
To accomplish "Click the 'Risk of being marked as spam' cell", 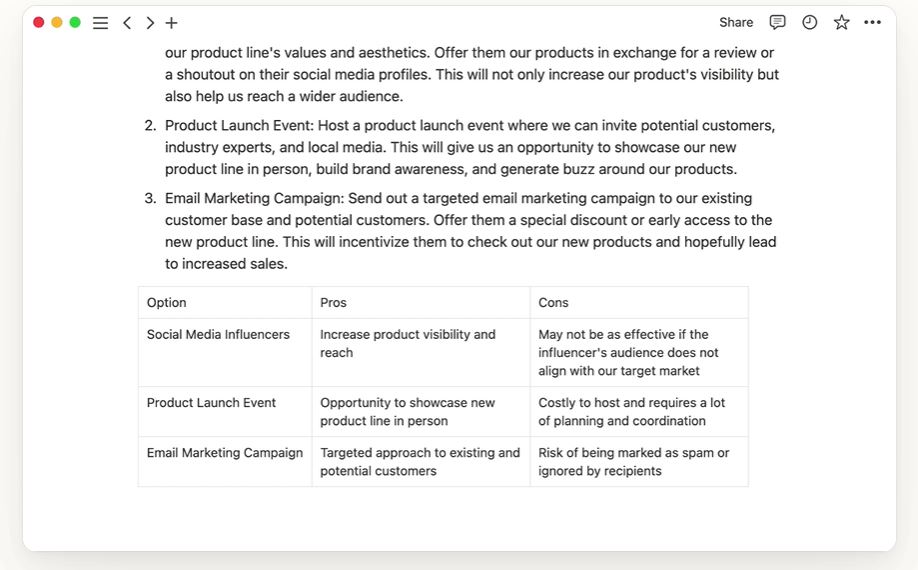I will click(x=639, y=461).
